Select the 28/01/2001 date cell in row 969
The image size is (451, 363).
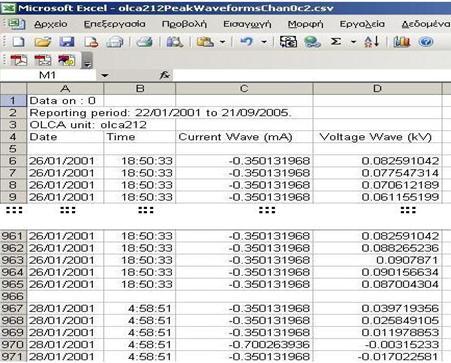pos(65,332)
